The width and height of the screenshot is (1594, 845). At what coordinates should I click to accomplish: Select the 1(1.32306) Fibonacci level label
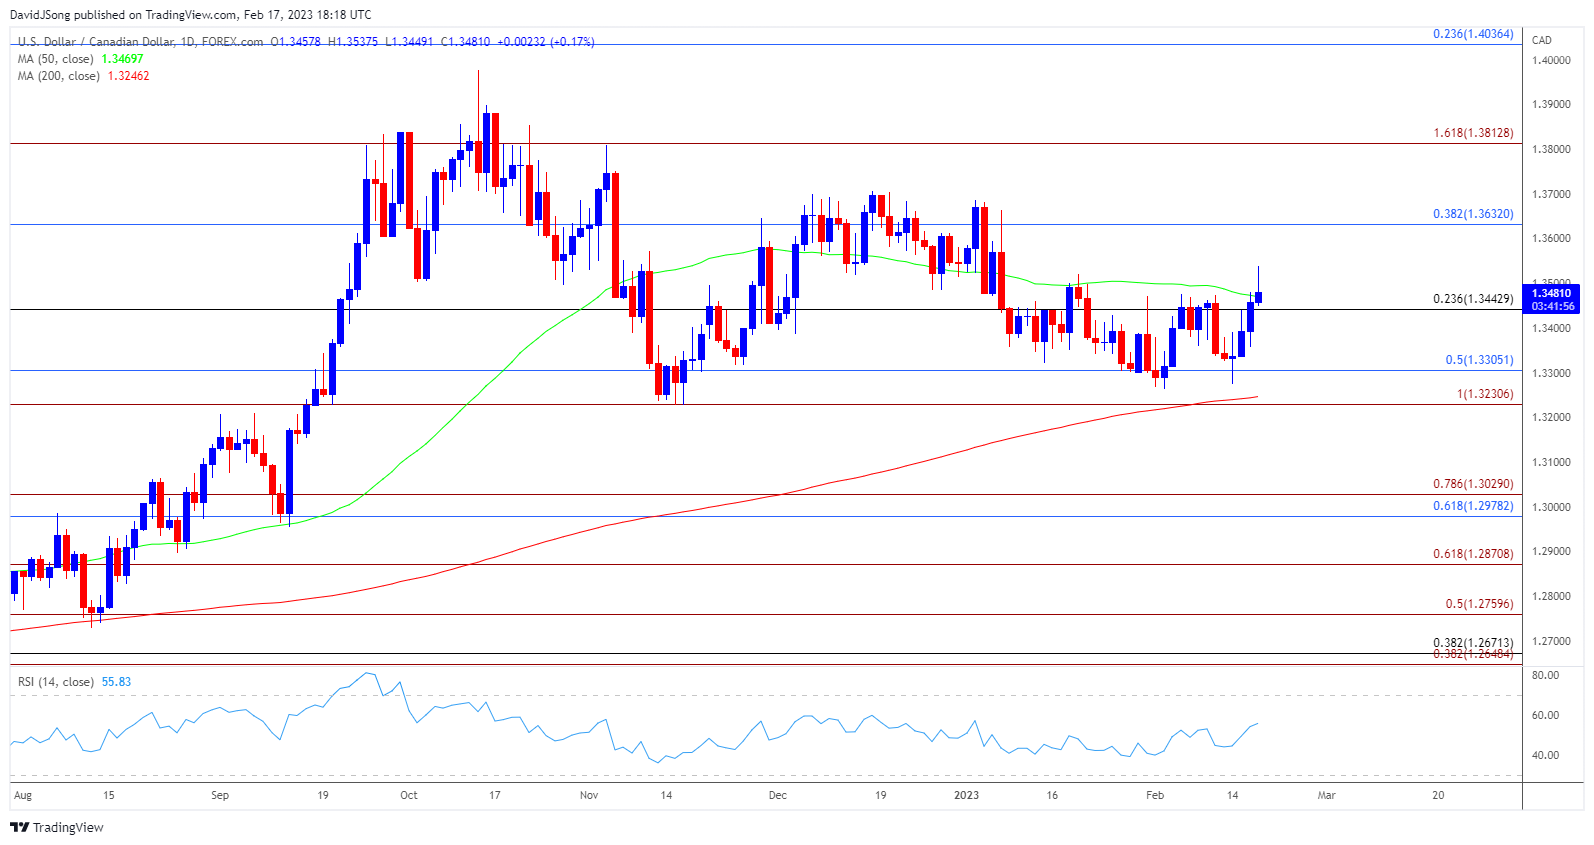[1484, 394]
